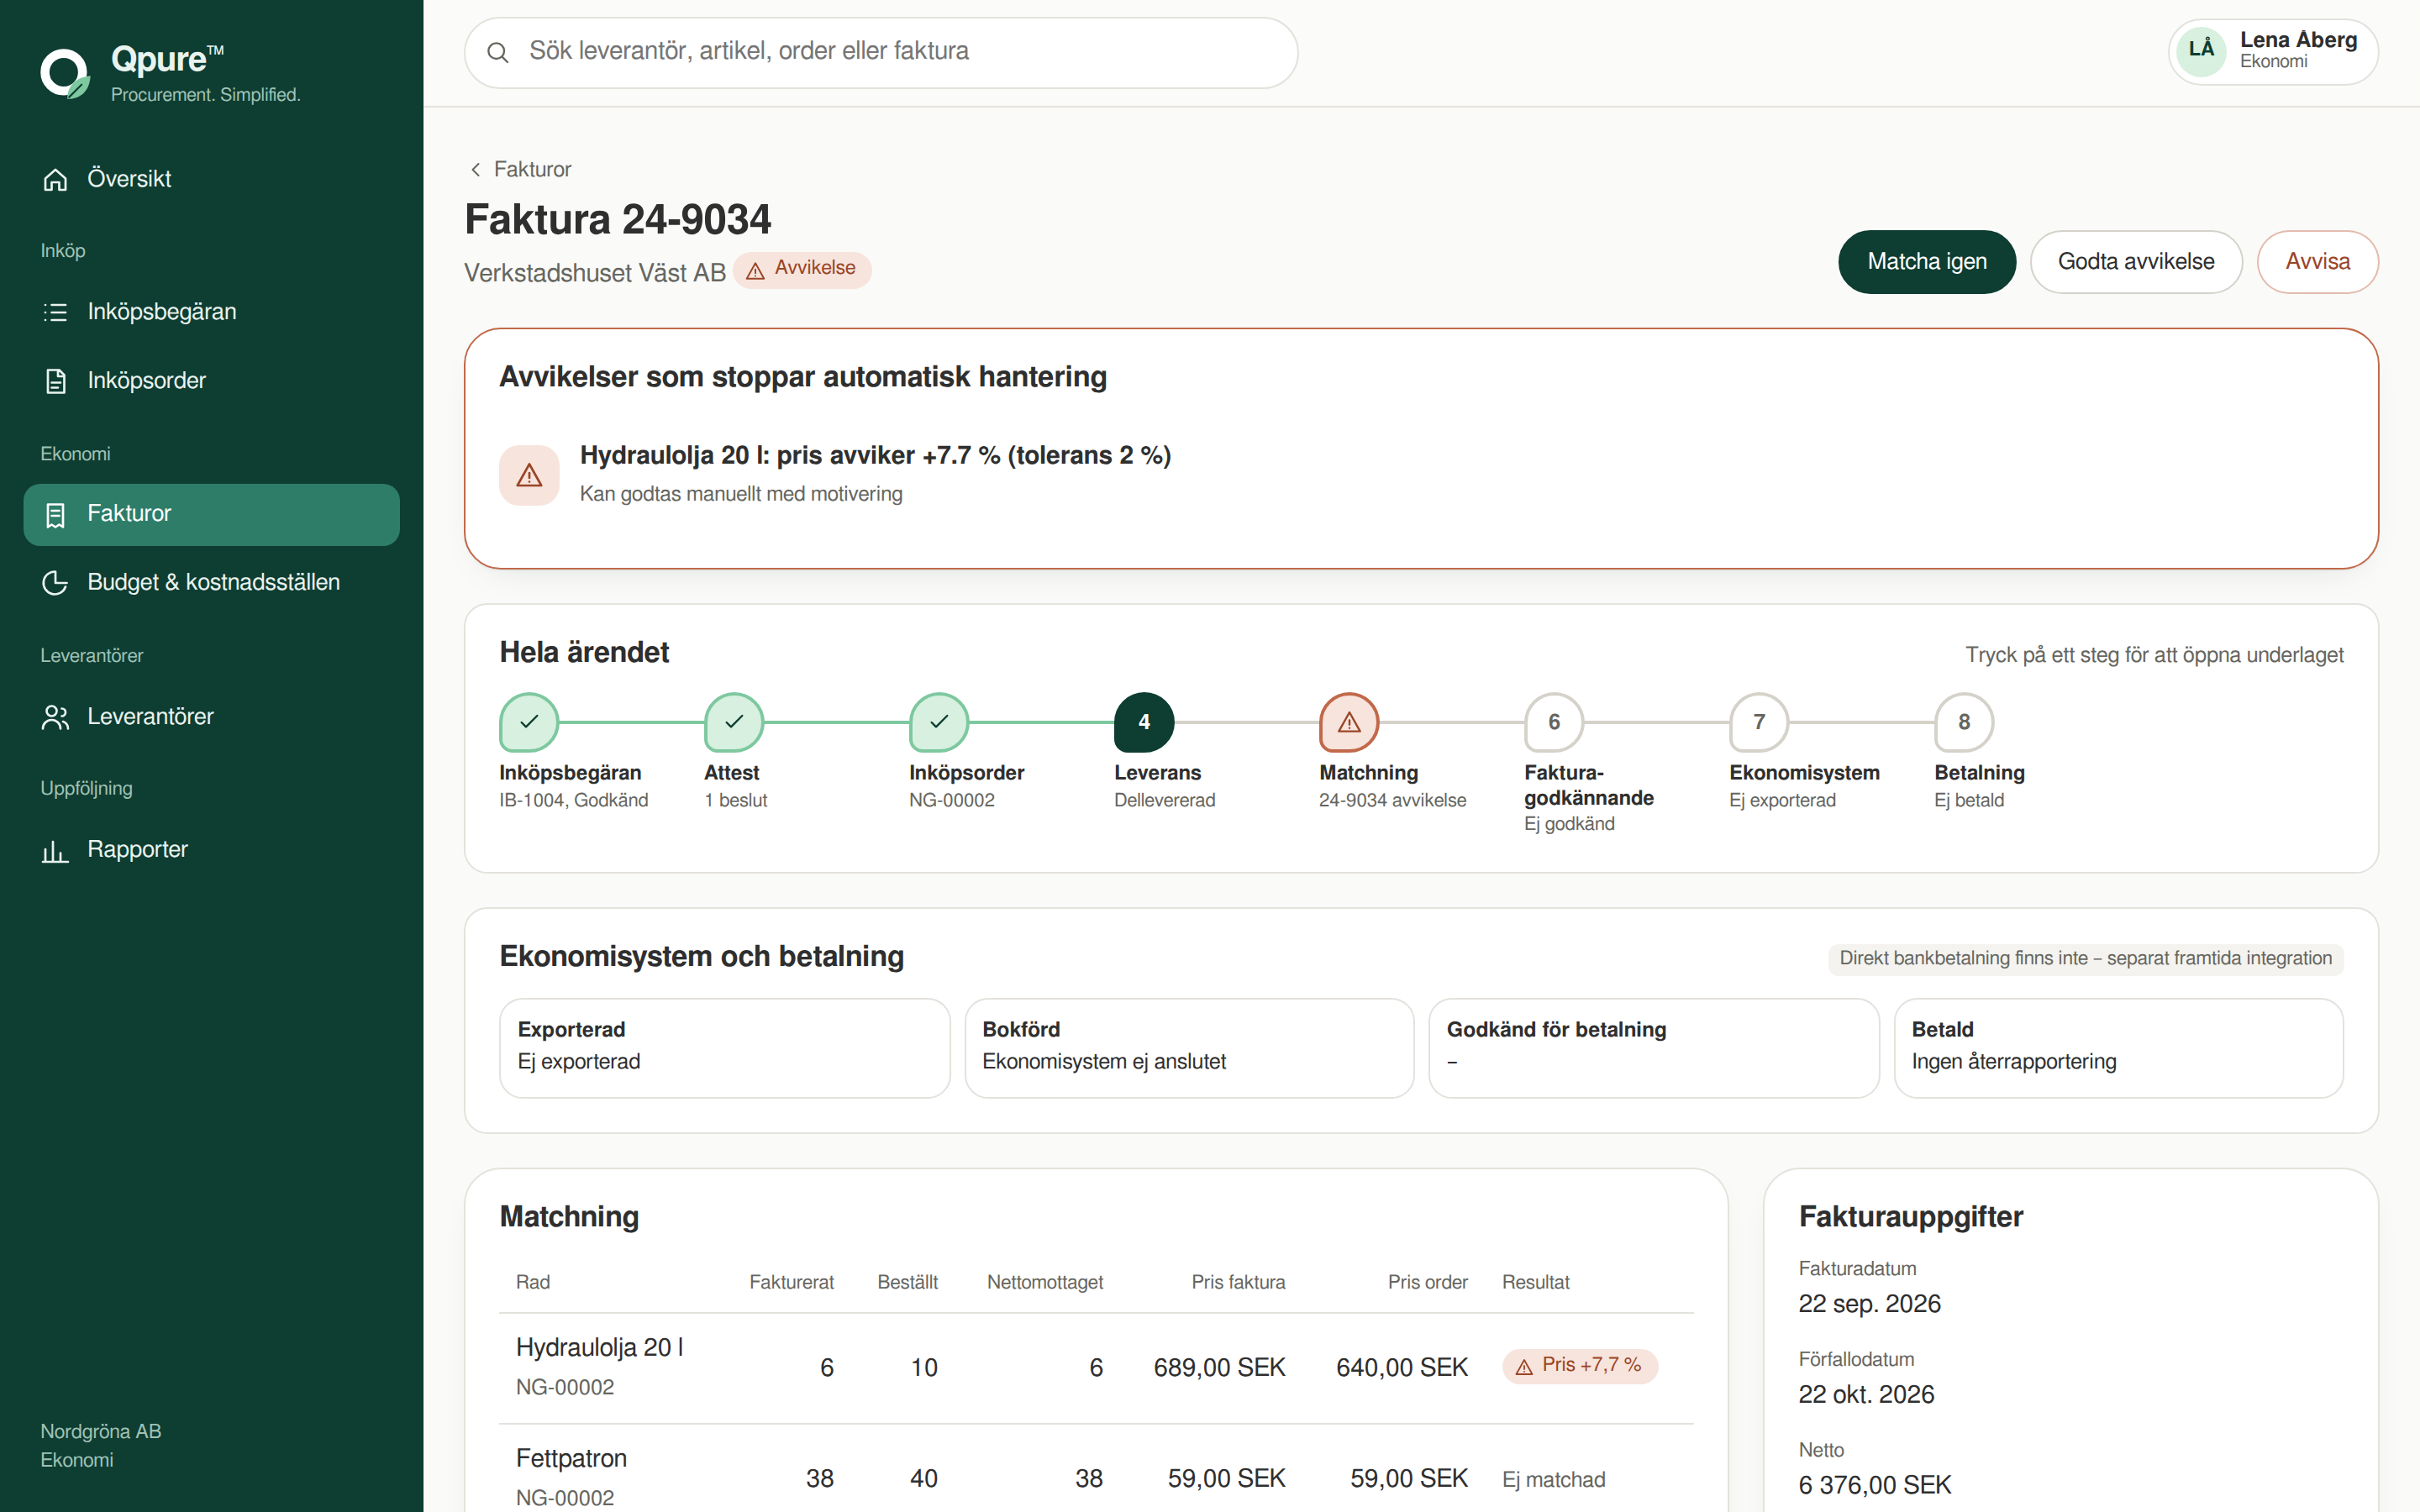Open the Matching step warning circle
The image size is (2420, 1512).
click(1349, 722)
